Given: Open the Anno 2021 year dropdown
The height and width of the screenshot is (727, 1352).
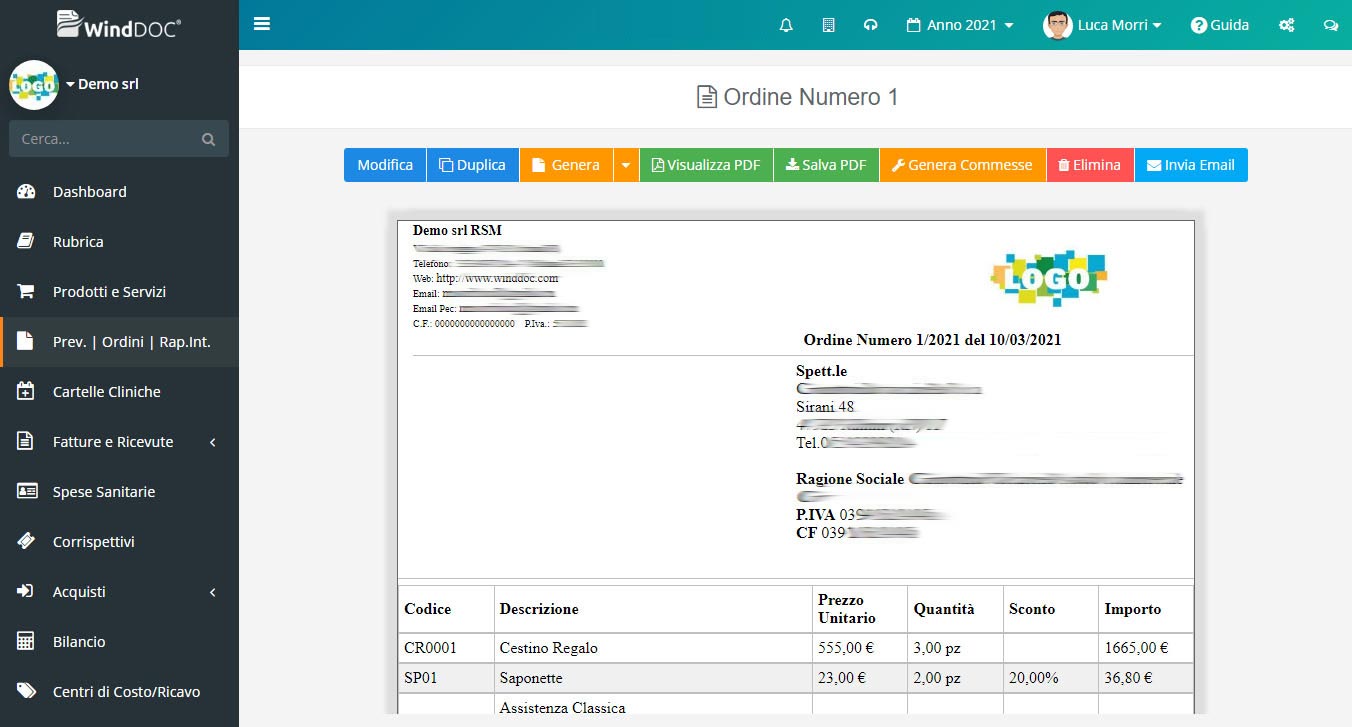Looking at the screenshot, I should 960,25.
